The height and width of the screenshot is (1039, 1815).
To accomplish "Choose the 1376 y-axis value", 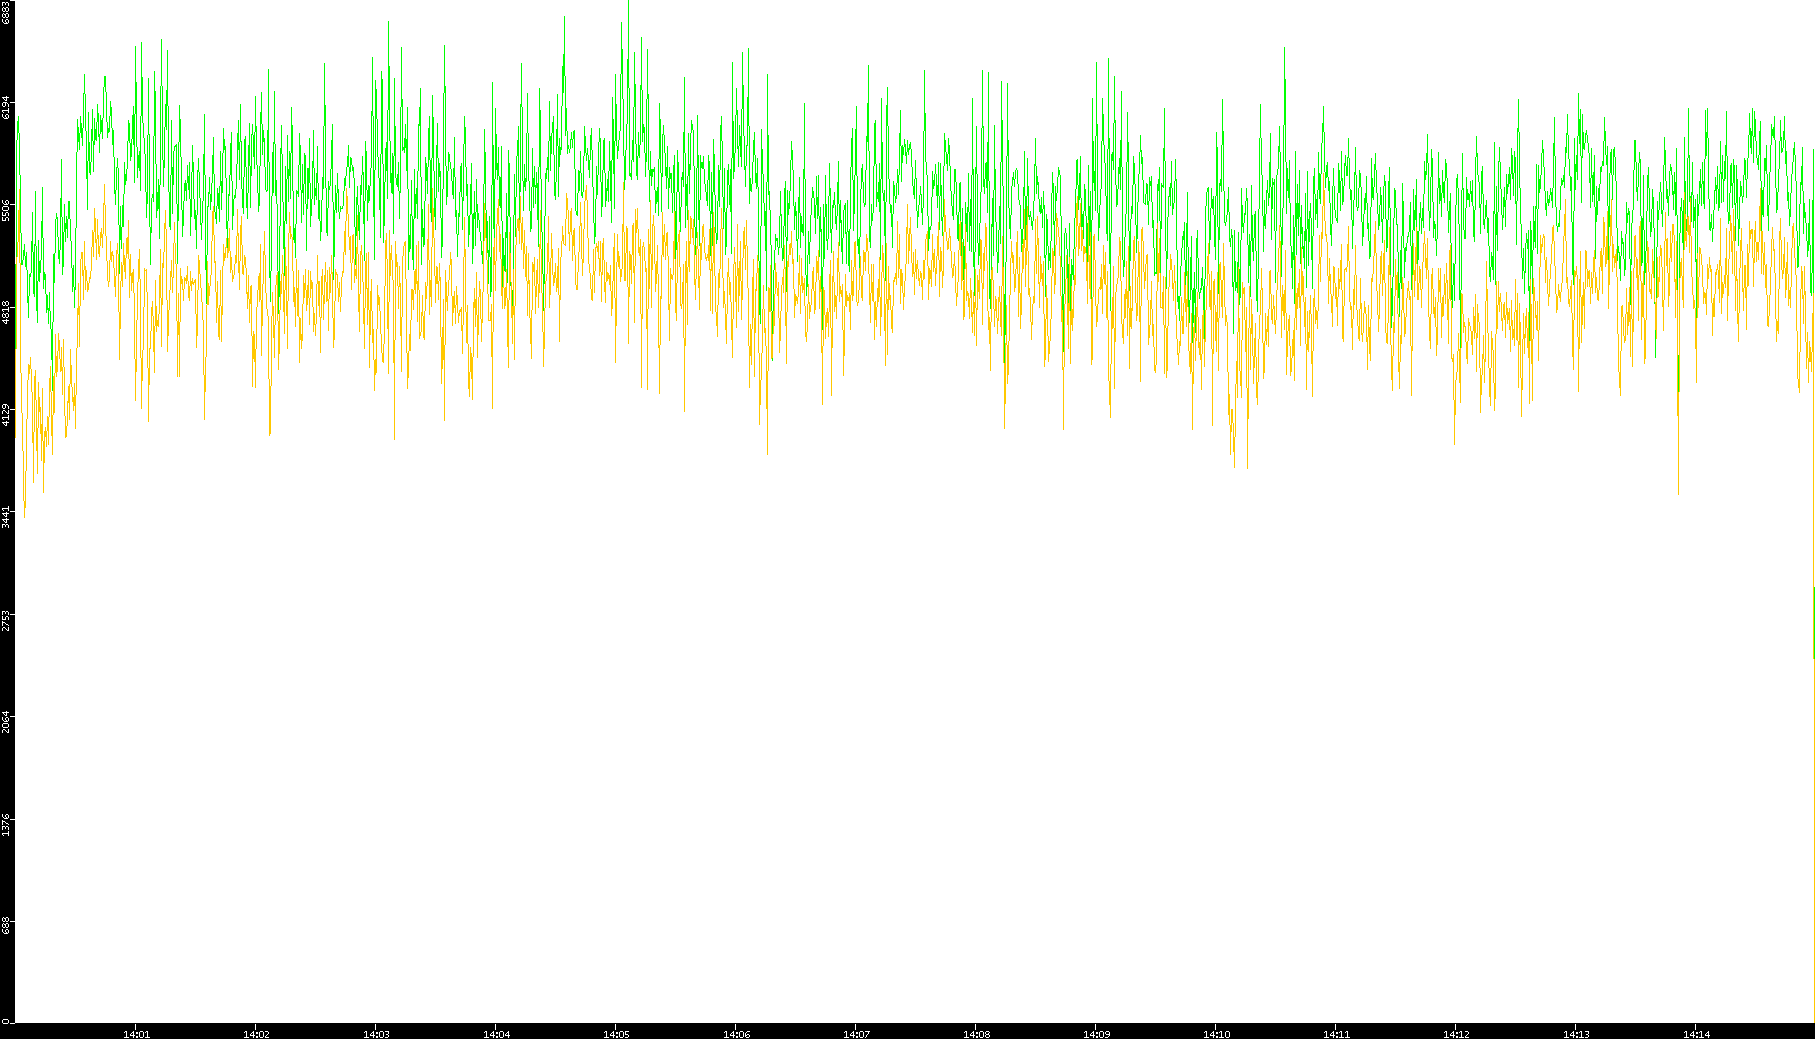I will click(7, 824).
